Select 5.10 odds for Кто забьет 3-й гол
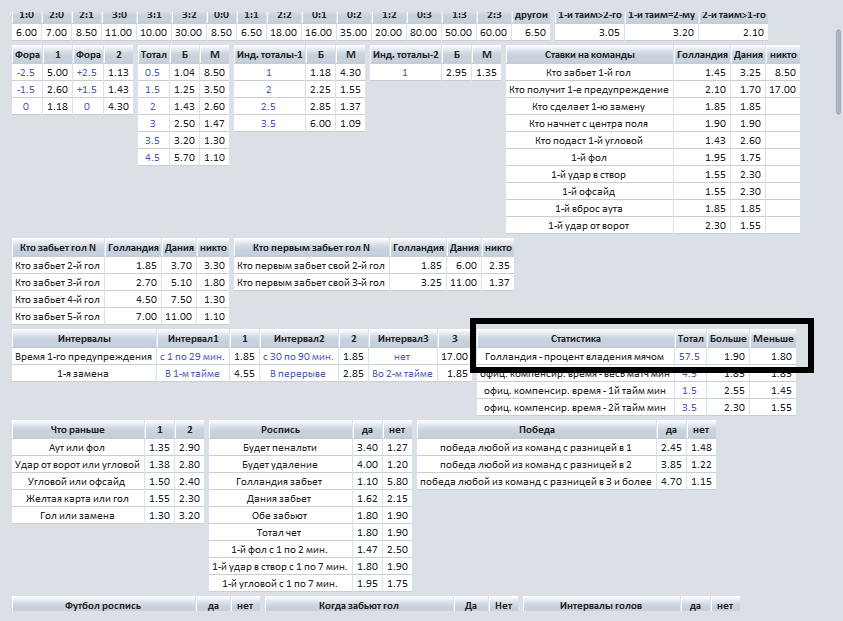This screenshot has height=621, width=843. coord(181,283)
